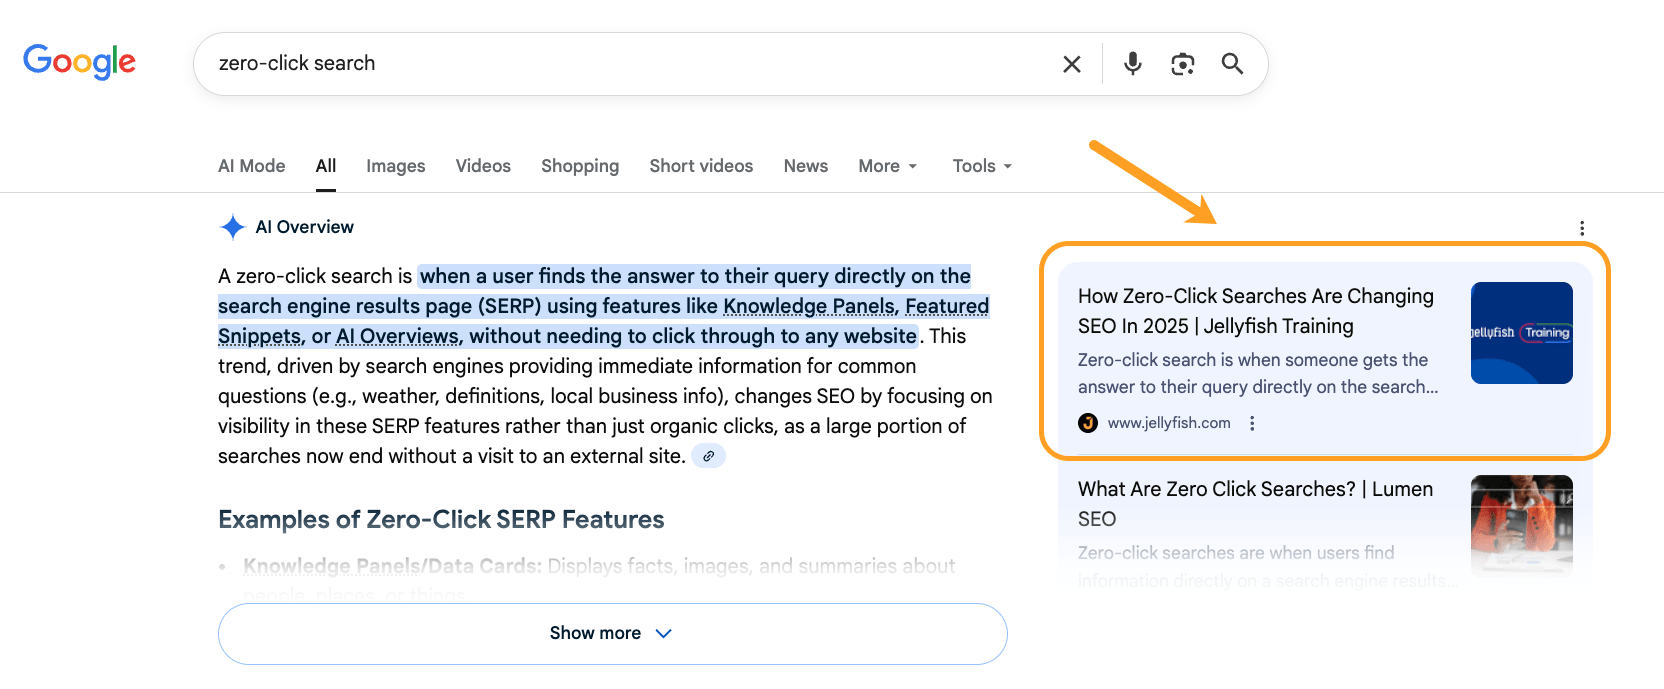Click the Google logo
The width and height of the screenshot is (1664, 689).
tap(79, 62)
